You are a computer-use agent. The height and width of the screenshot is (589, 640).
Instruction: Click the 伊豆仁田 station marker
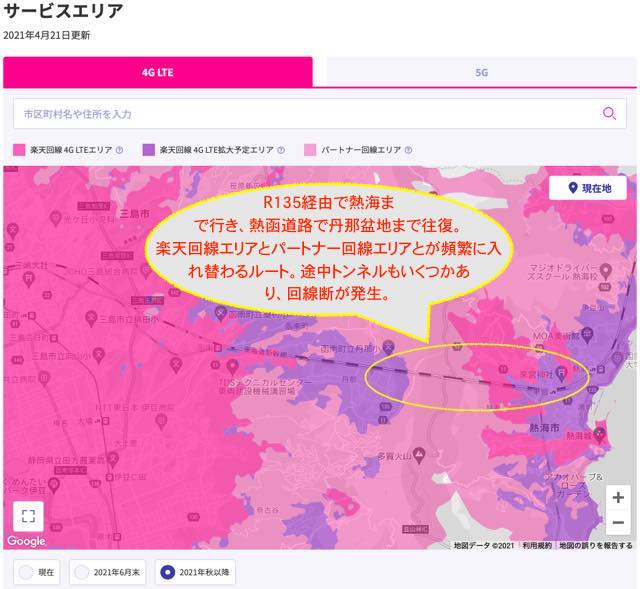click(x=109, y=476)
